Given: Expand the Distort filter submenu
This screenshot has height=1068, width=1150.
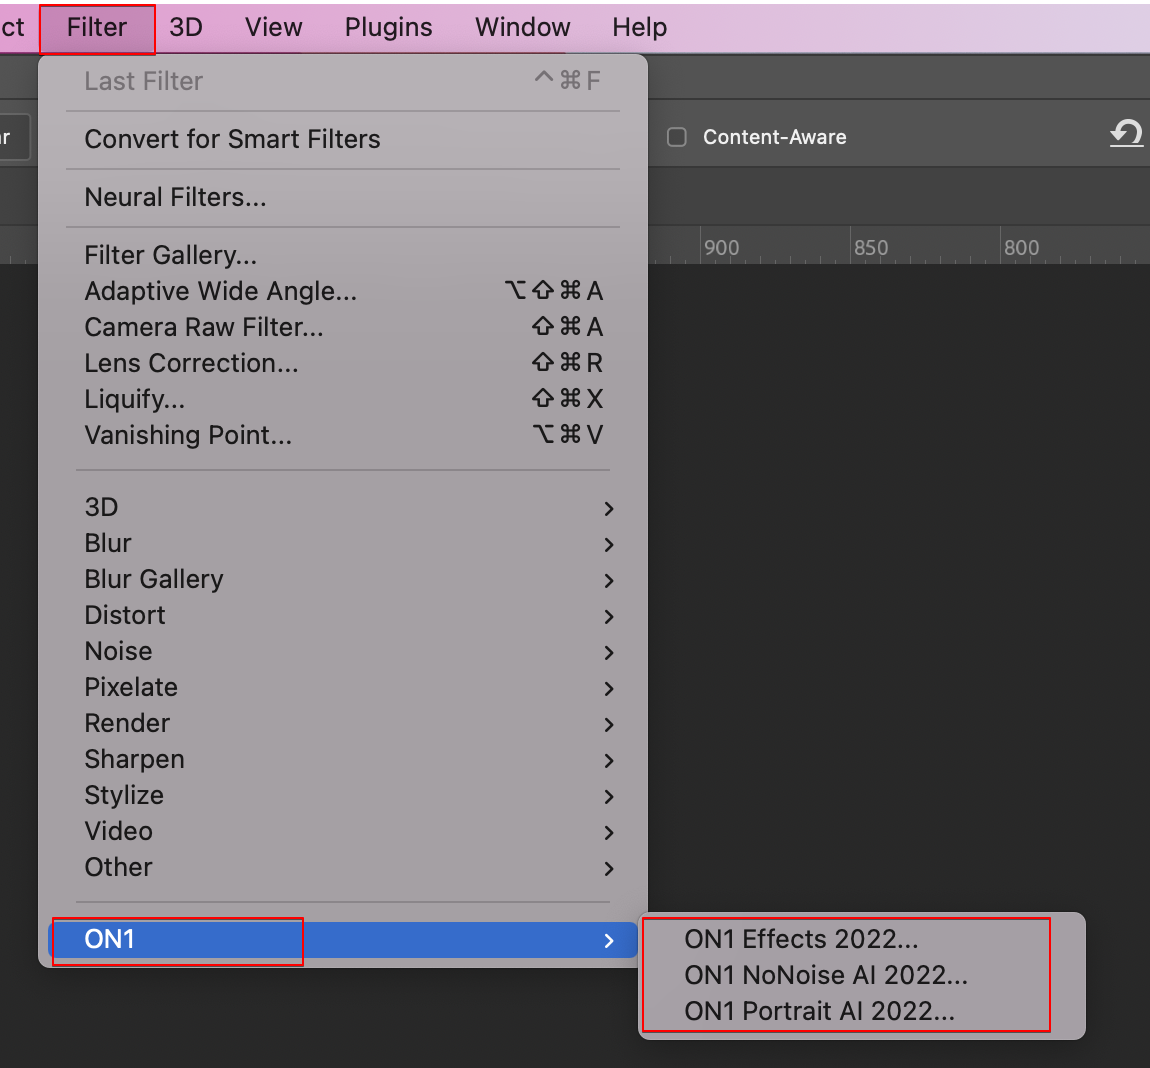Looking at the screenshot, I should 125,615.
